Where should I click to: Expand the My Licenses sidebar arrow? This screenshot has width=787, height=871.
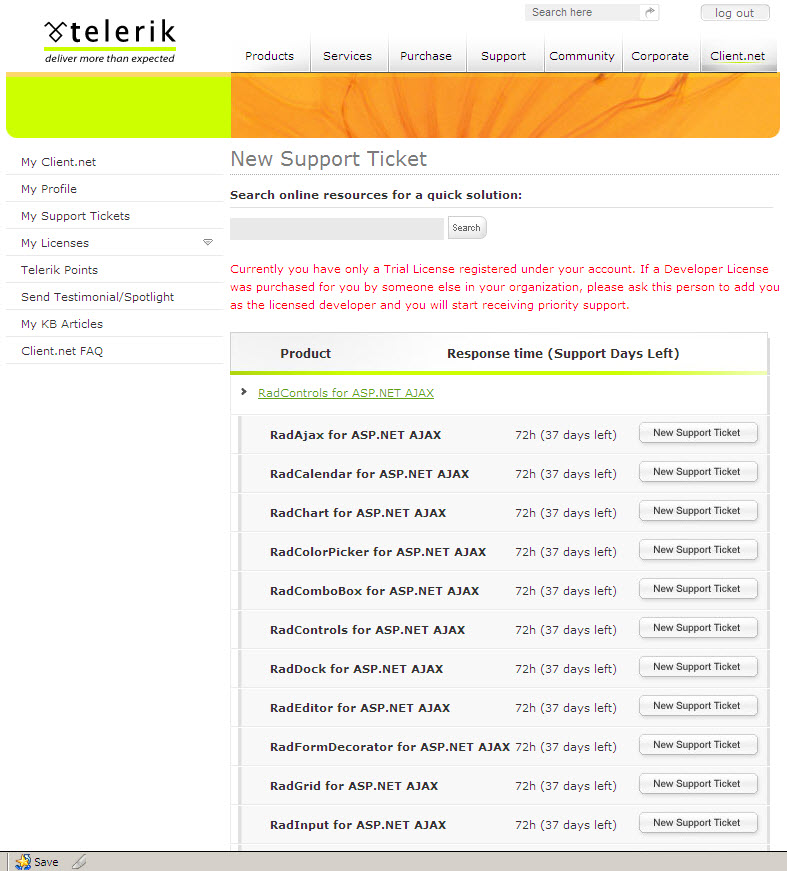208,242
